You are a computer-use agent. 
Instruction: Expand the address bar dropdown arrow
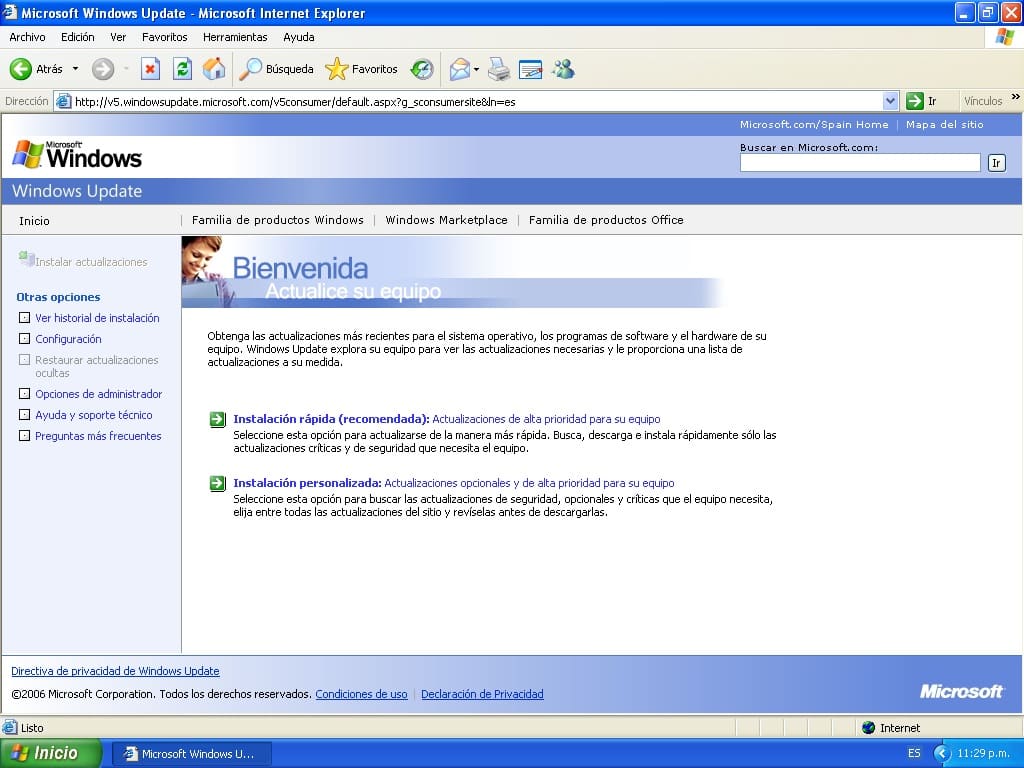(x=890, y=101)
